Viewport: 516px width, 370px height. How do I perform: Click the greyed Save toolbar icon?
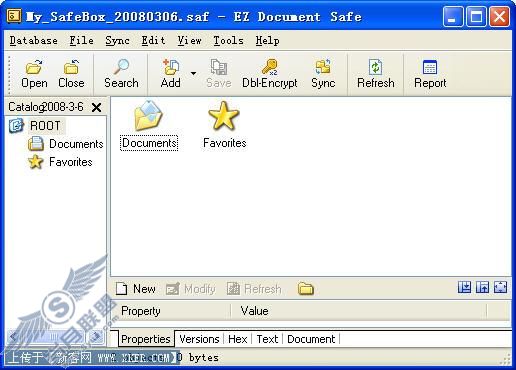[x=219, y=74]
